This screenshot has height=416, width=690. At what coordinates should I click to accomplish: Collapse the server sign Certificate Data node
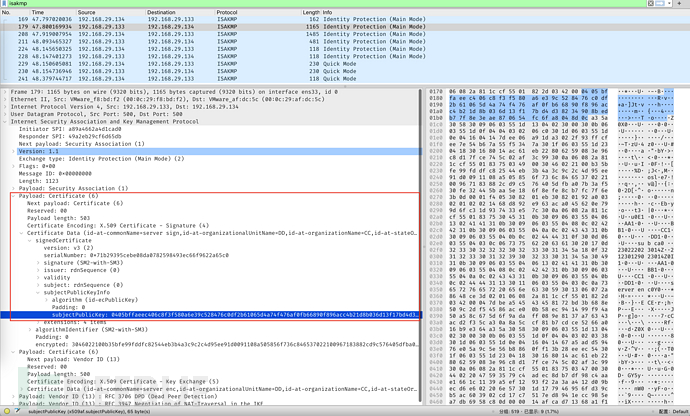click(x=21, y=233)
